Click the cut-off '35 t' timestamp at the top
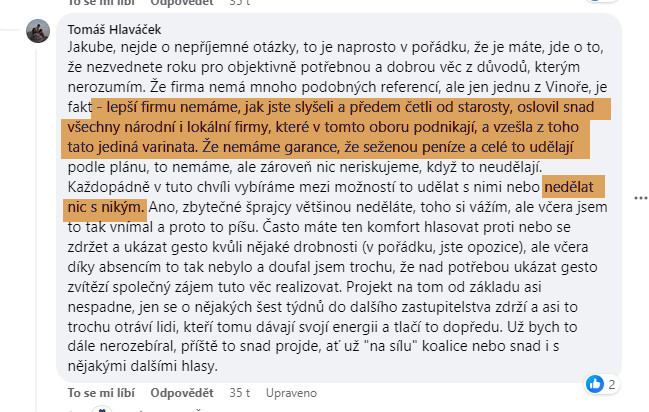Screen dimensions: 649x412 [x=240, y=4]
